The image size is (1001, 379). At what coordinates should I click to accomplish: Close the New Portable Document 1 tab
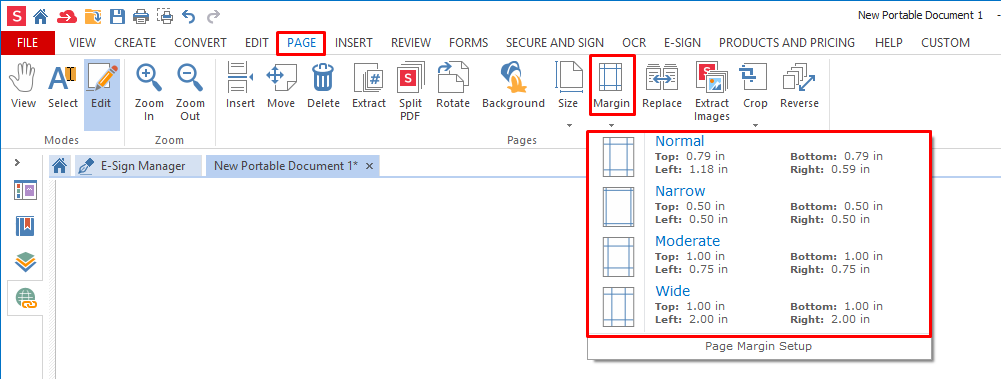pyautogui.click(x=369, y=166)
